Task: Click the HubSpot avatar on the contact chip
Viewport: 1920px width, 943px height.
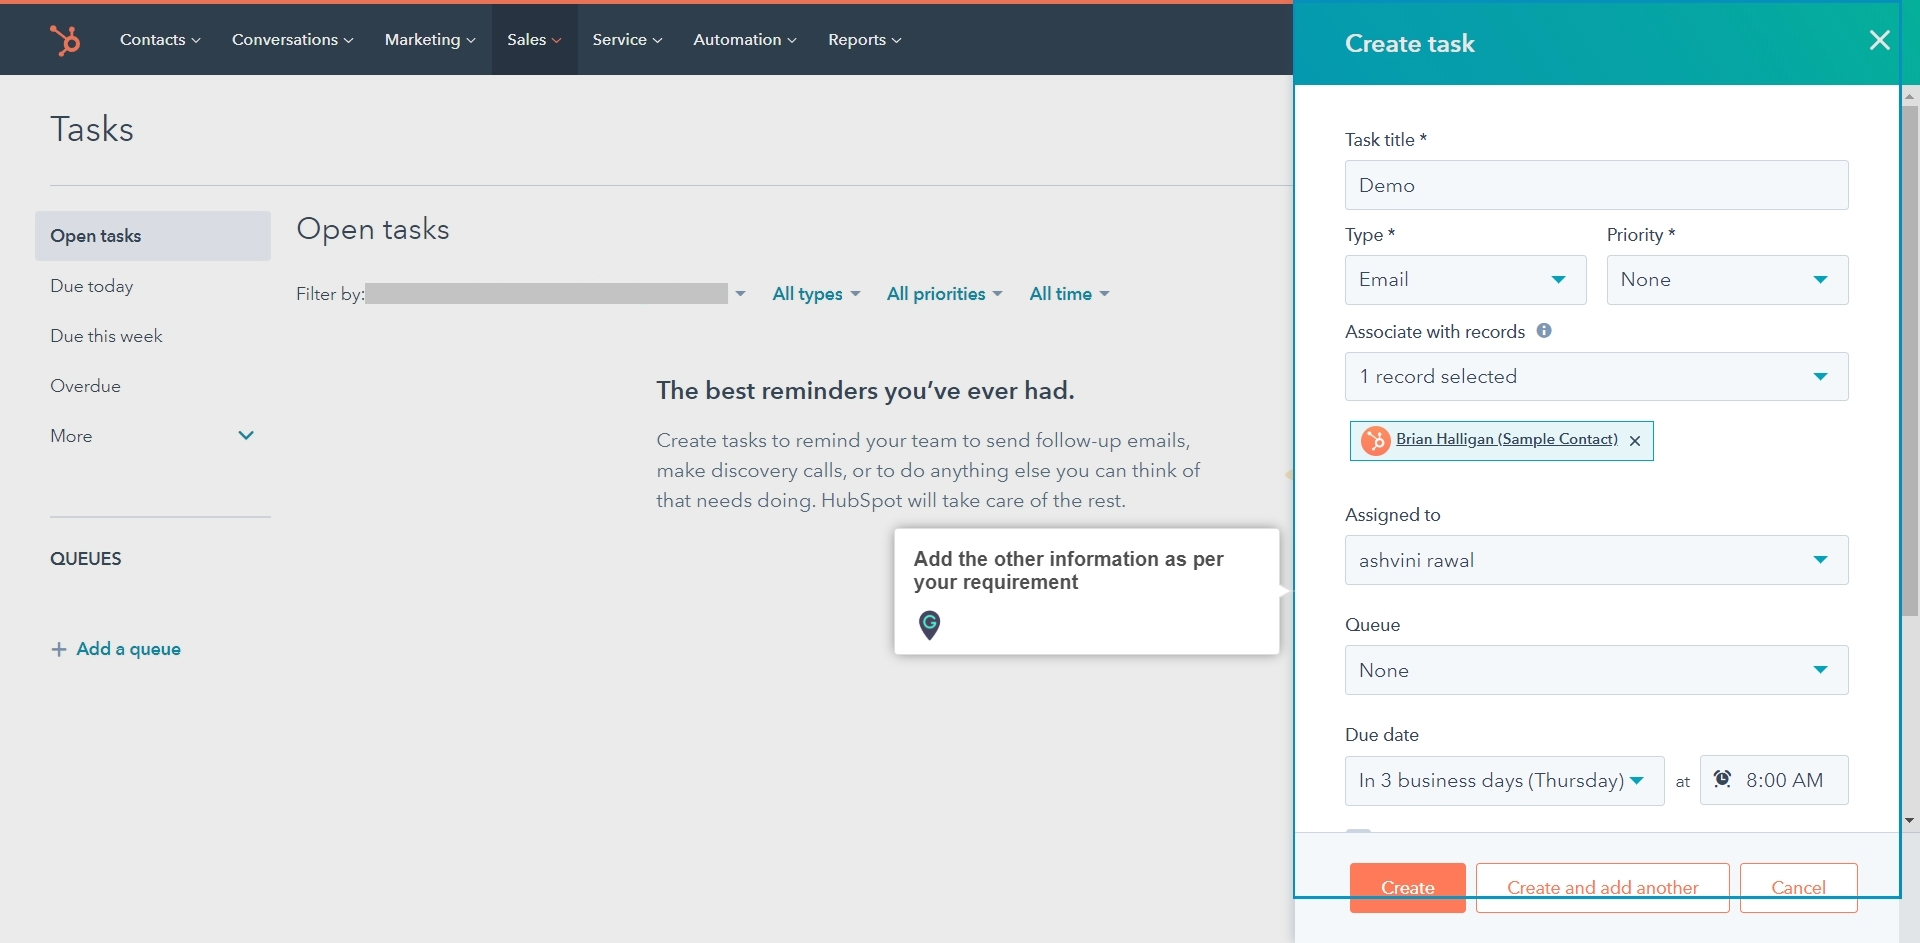Action: click(x=1375, y=439)
